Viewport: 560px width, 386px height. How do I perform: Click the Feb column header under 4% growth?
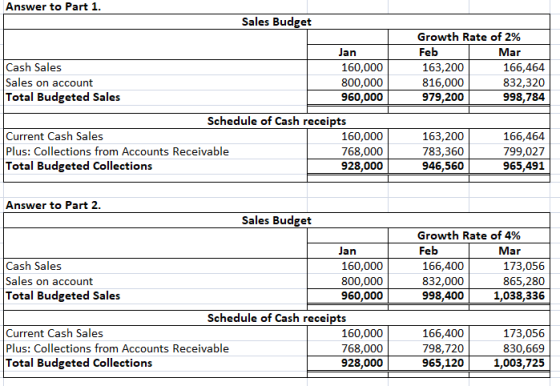click(429, 251)
